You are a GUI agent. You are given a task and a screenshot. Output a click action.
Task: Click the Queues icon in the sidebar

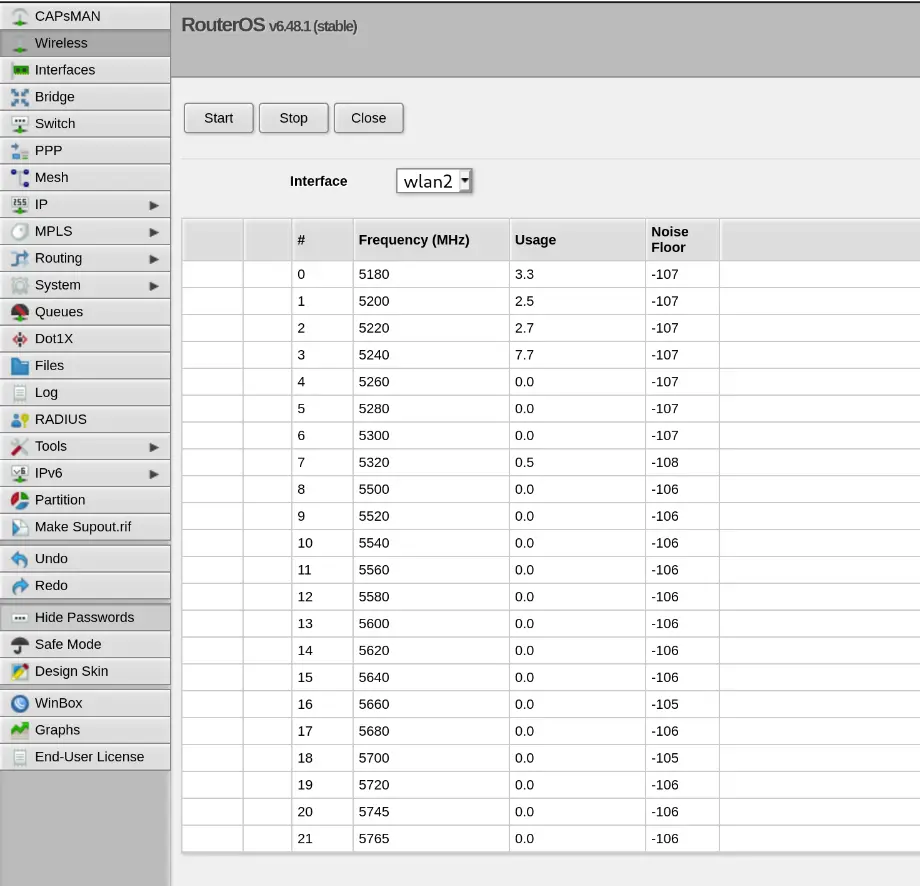[x=20, y=312]
